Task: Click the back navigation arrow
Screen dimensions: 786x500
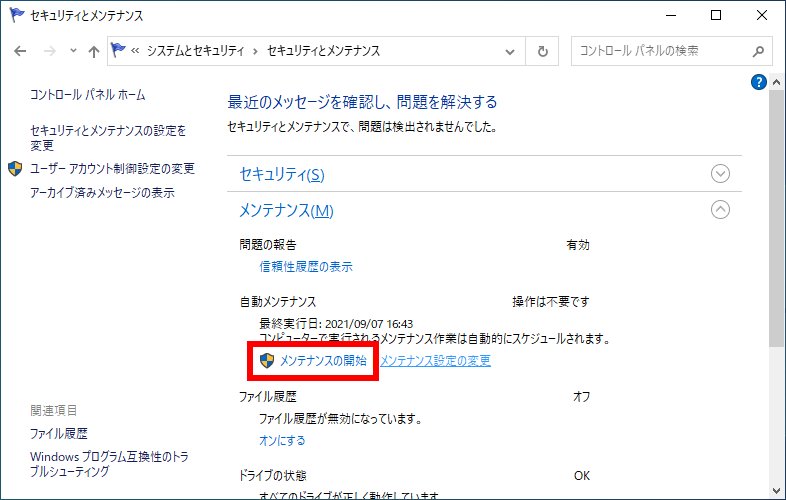Action: point(21,51)
